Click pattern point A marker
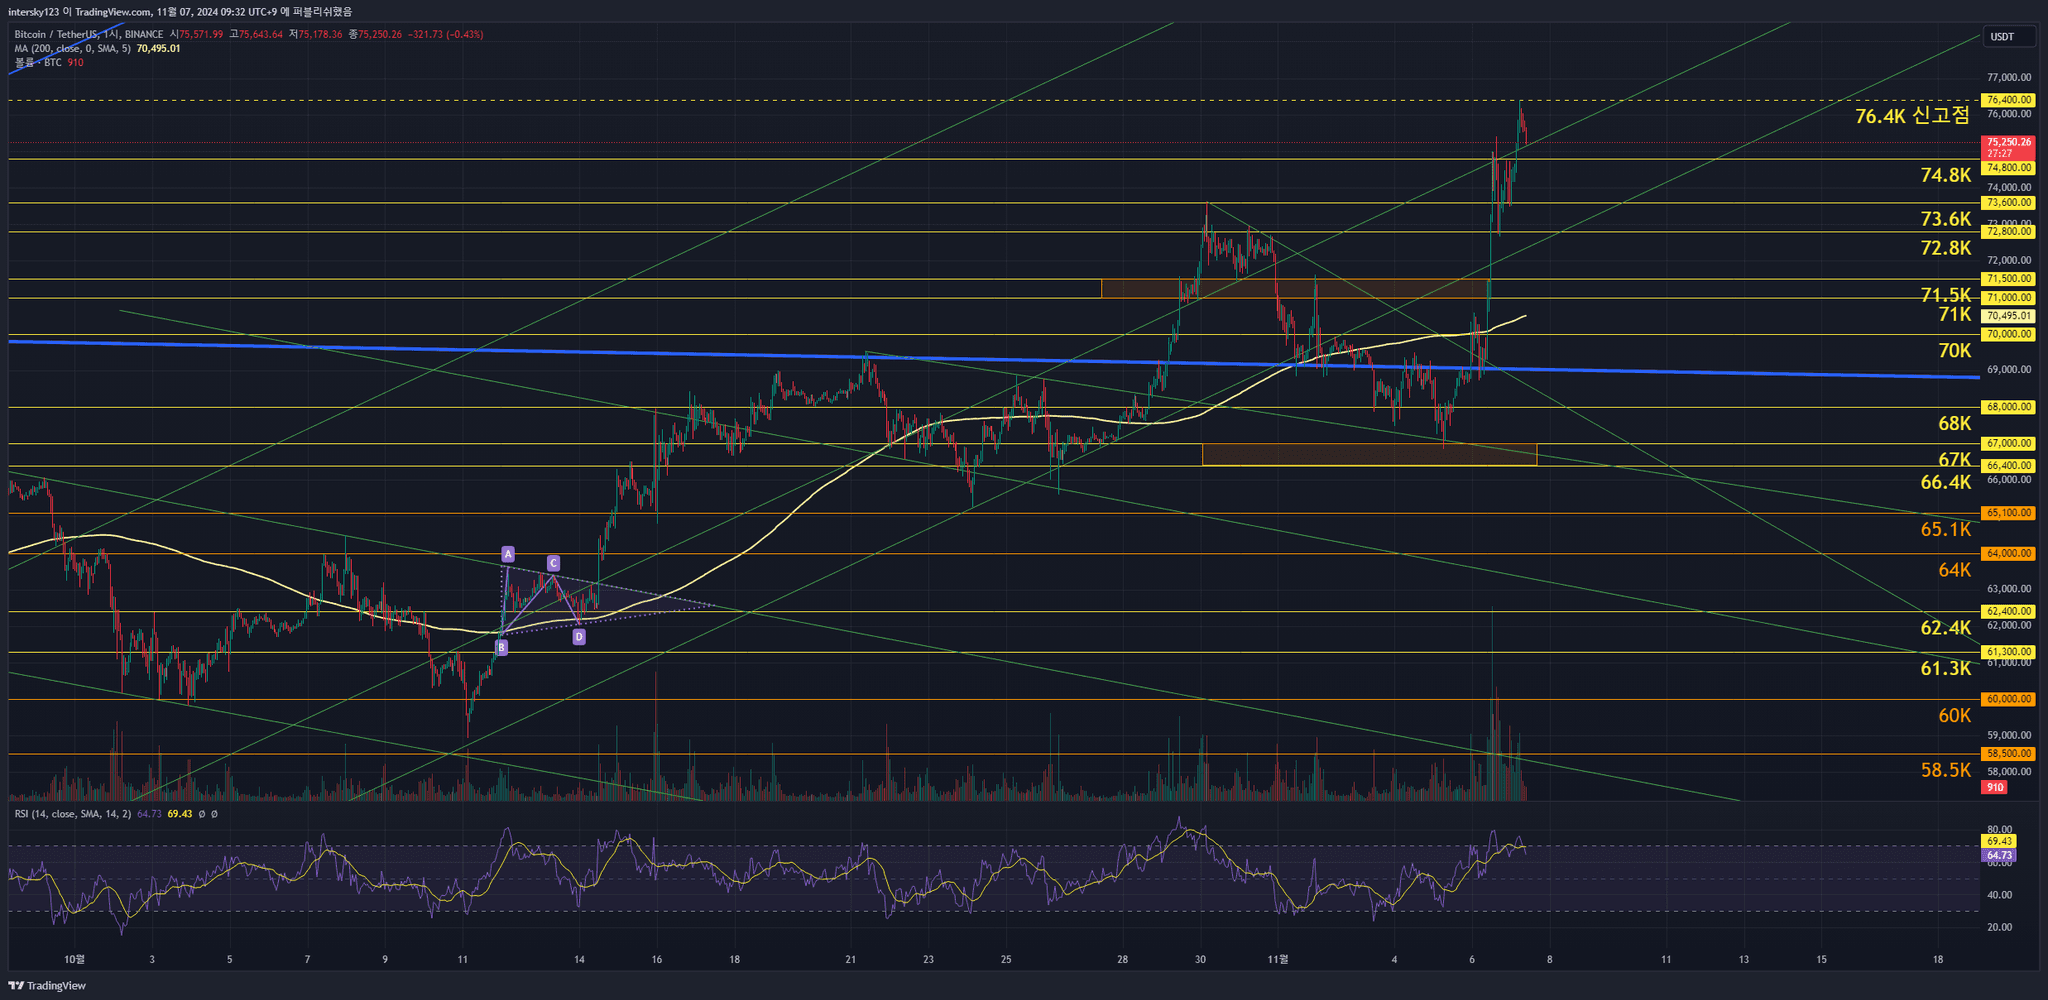 (x=508, y=554)
